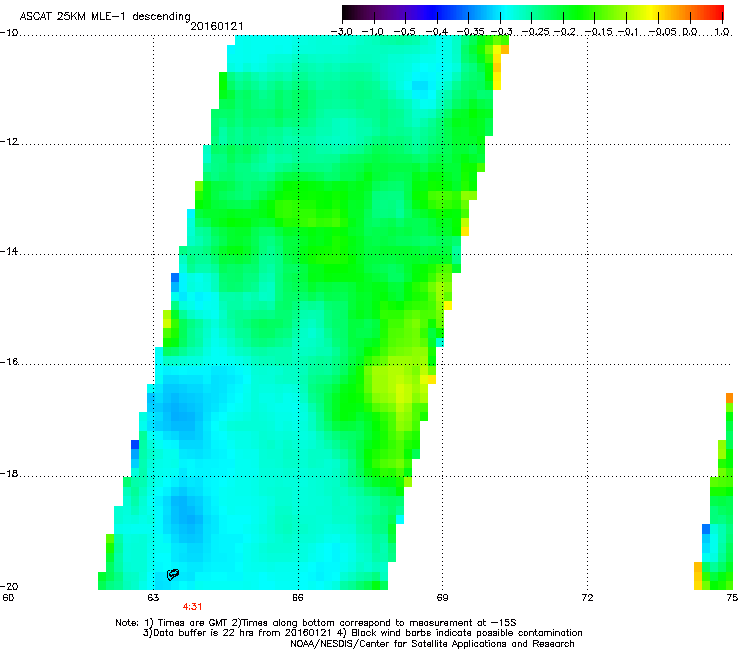Click the "NOAA/NESDIS/Center for Satellite Applications and Research" credit
Image resolution: width=740 pixels, height=650 pixels.
click(432, 643)
